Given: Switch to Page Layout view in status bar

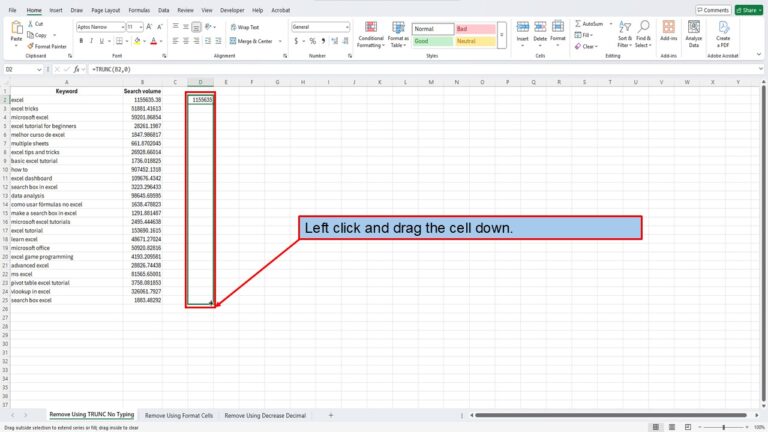Looking at the screenshot, I should 672,427.
